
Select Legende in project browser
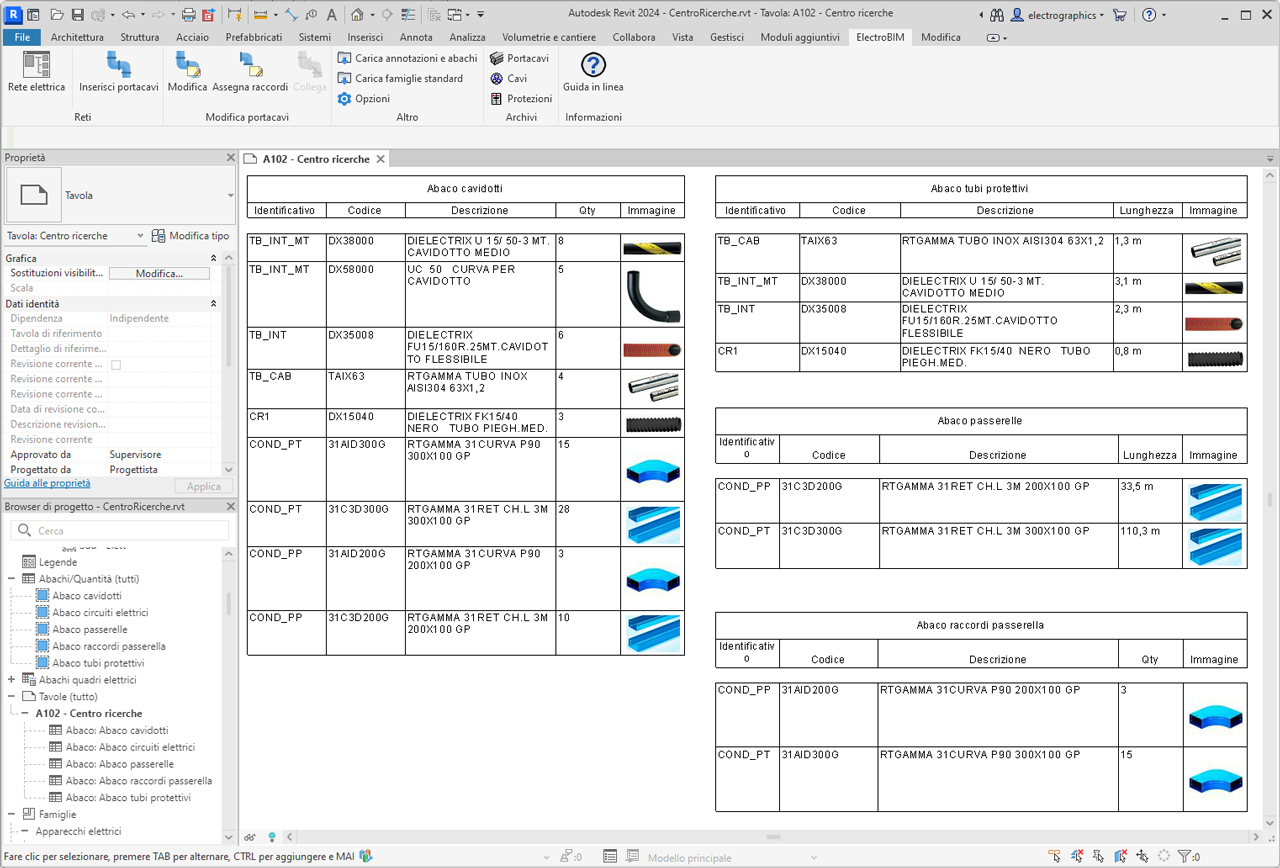[57, 562]
